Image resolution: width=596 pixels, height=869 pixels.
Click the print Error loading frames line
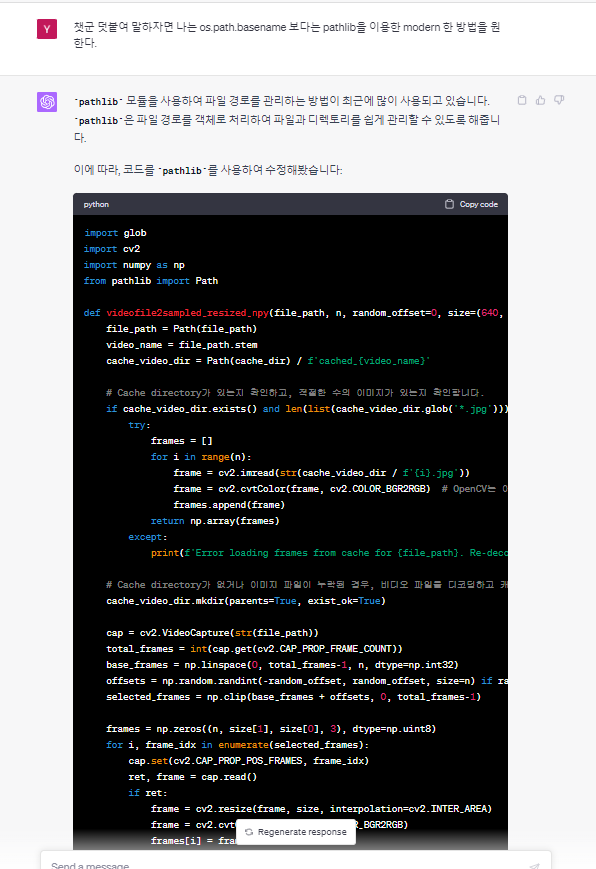(329, 553)
